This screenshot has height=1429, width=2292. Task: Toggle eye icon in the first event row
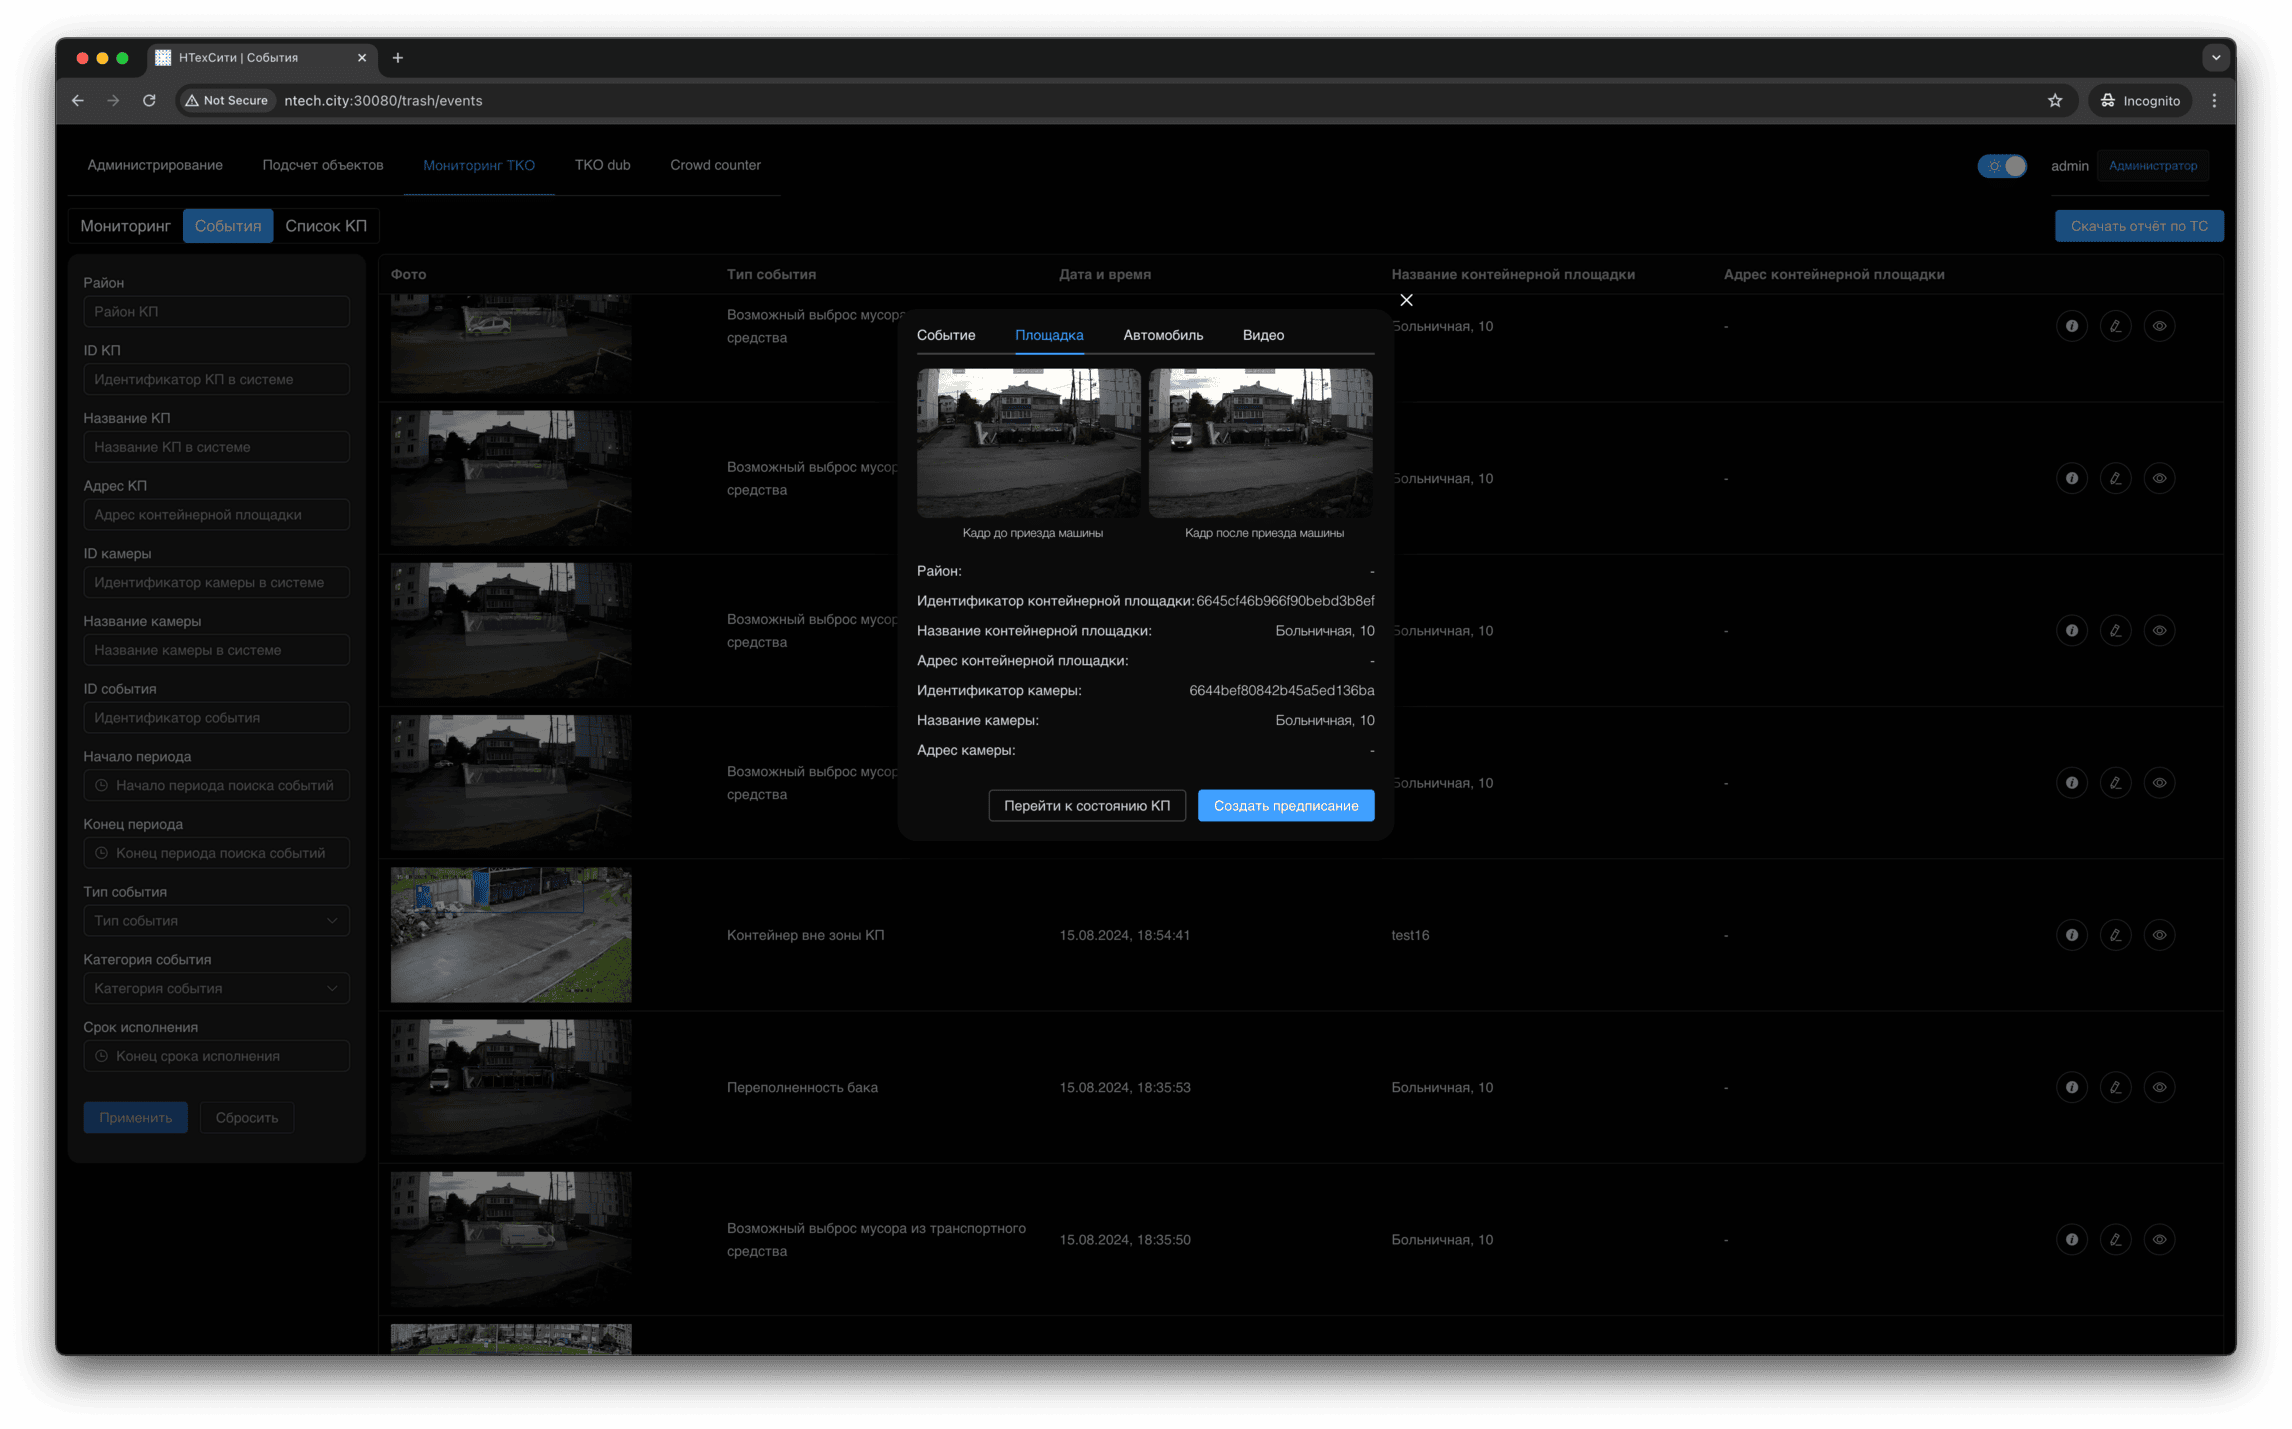[x=2159, y=326]
